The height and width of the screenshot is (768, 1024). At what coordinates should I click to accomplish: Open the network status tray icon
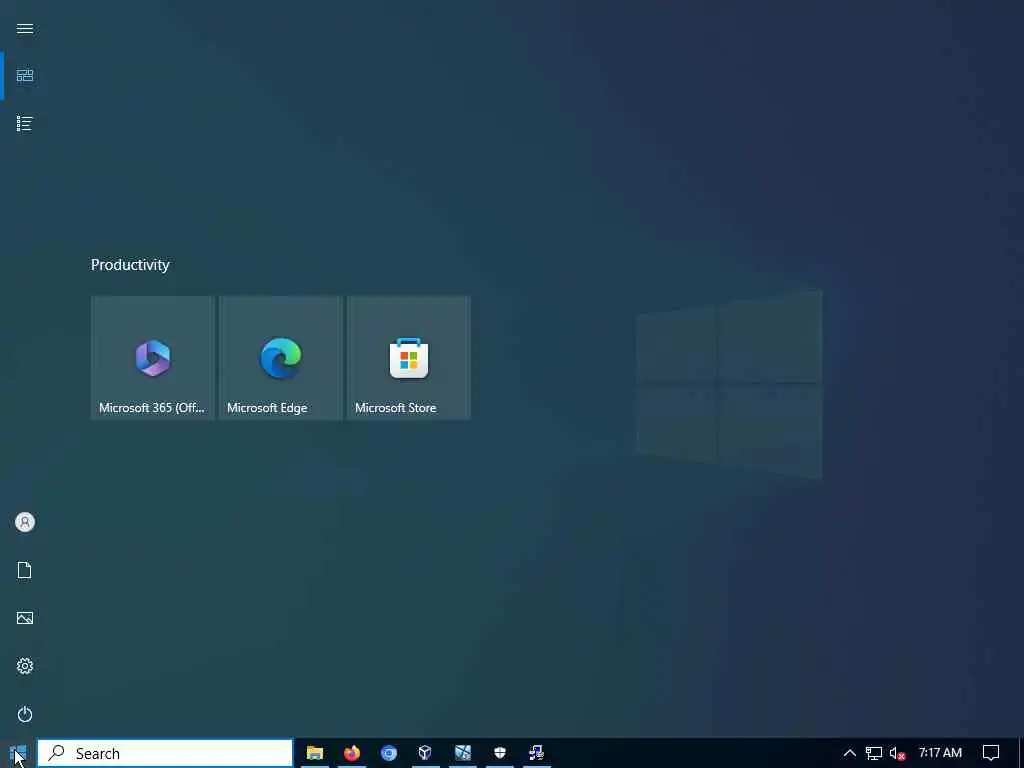[874, 753]
